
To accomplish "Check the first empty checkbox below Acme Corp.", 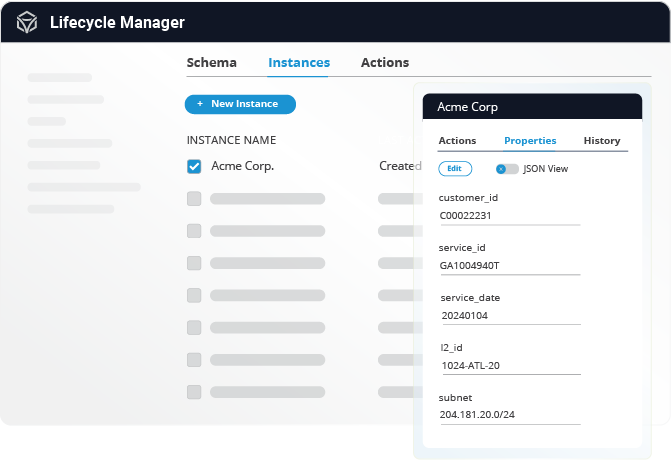I will click(194, 199).
